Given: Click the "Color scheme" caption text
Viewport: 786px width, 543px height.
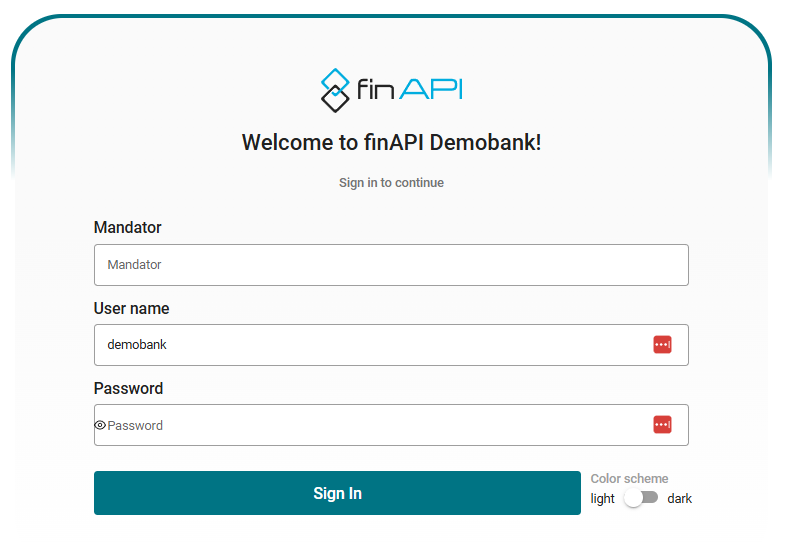Looking at the screenshot, I should tap(630, 479).
